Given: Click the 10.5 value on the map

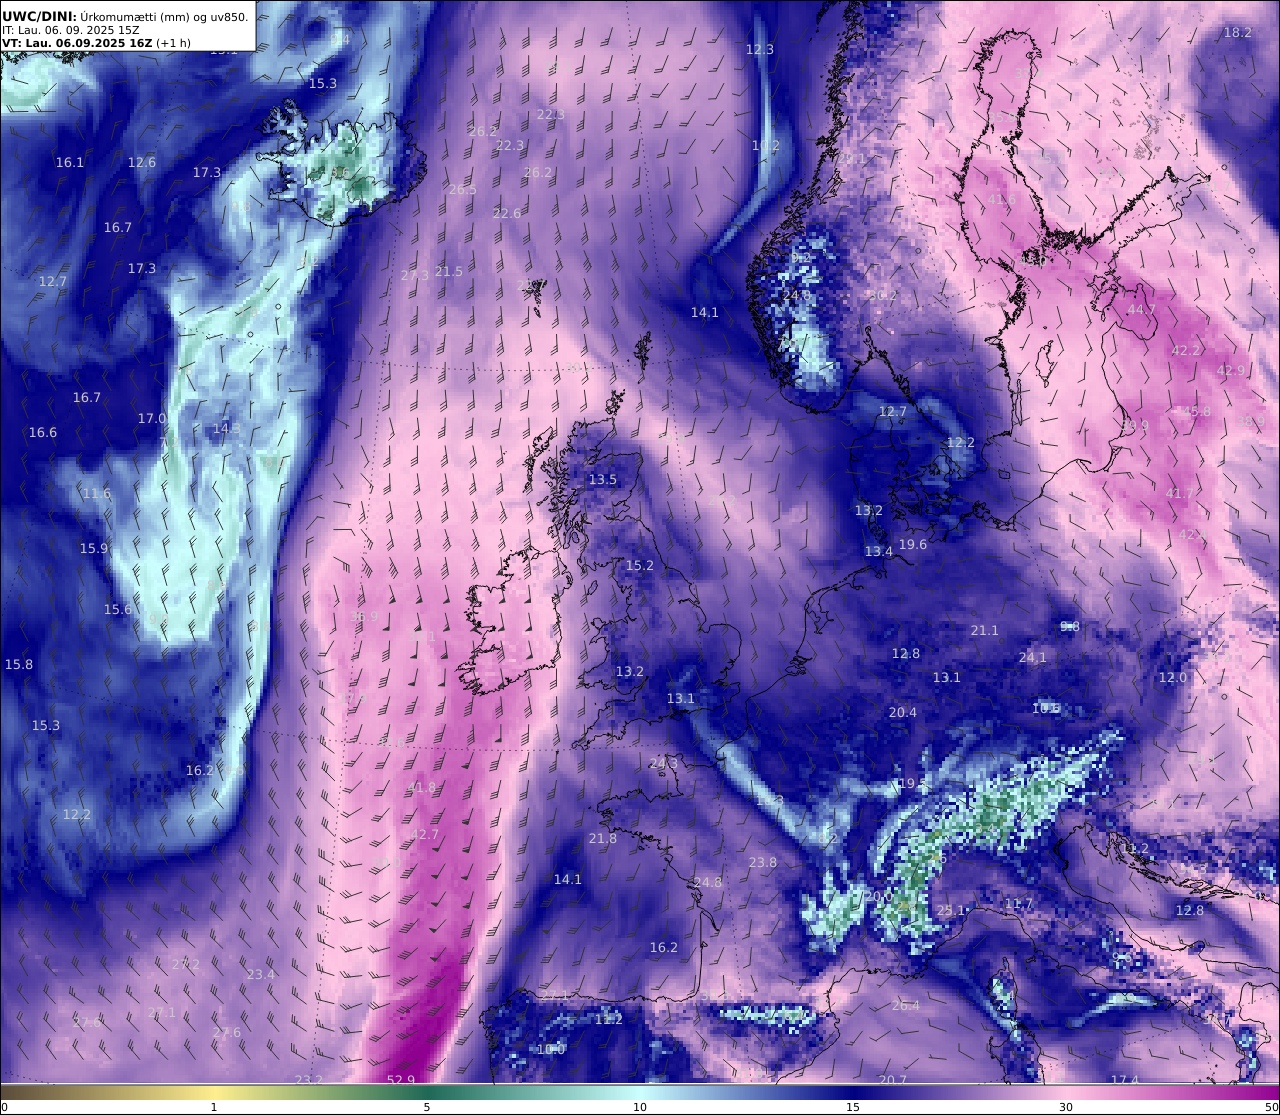Looking at the screenshot, I should (1046, 708).
